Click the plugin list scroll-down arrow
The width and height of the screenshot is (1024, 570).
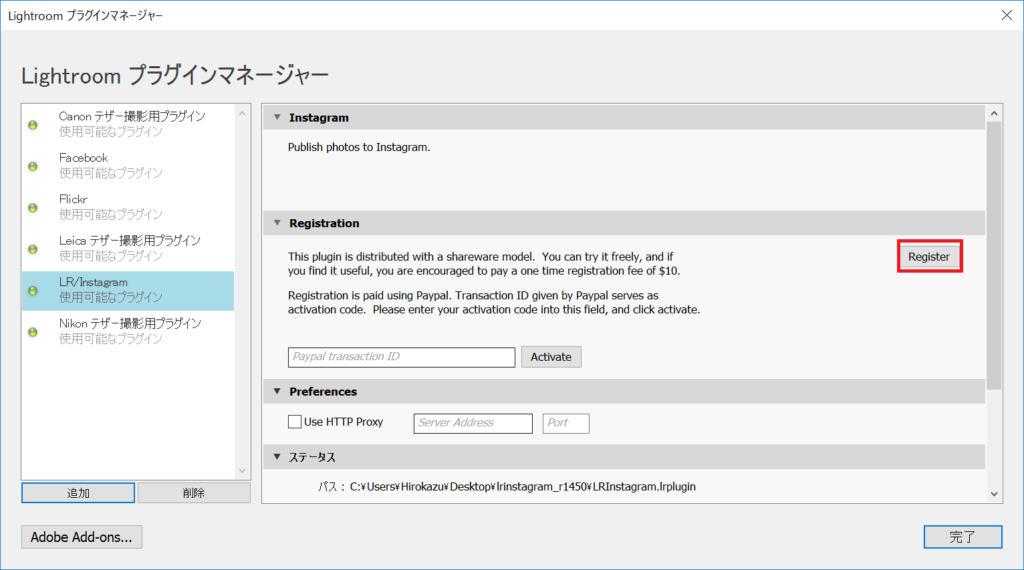point(242,471)
